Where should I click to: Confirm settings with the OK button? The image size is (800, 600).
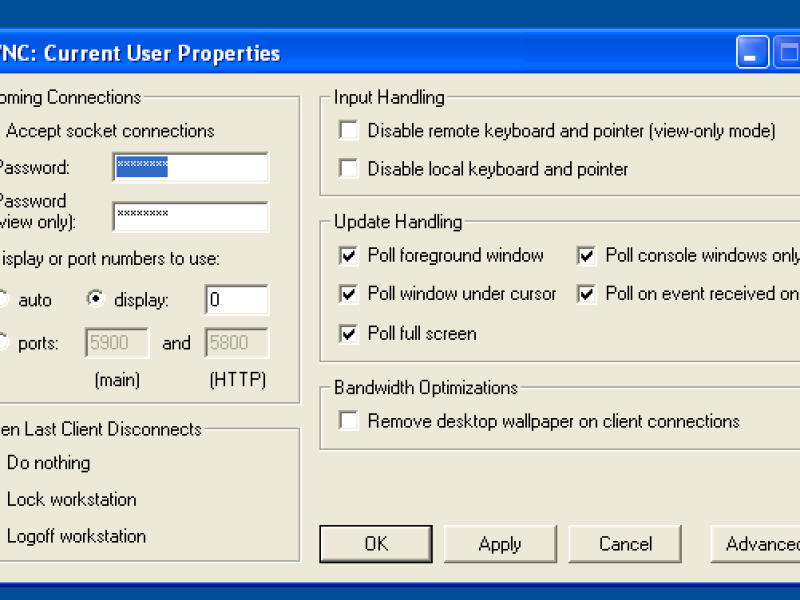376,544
